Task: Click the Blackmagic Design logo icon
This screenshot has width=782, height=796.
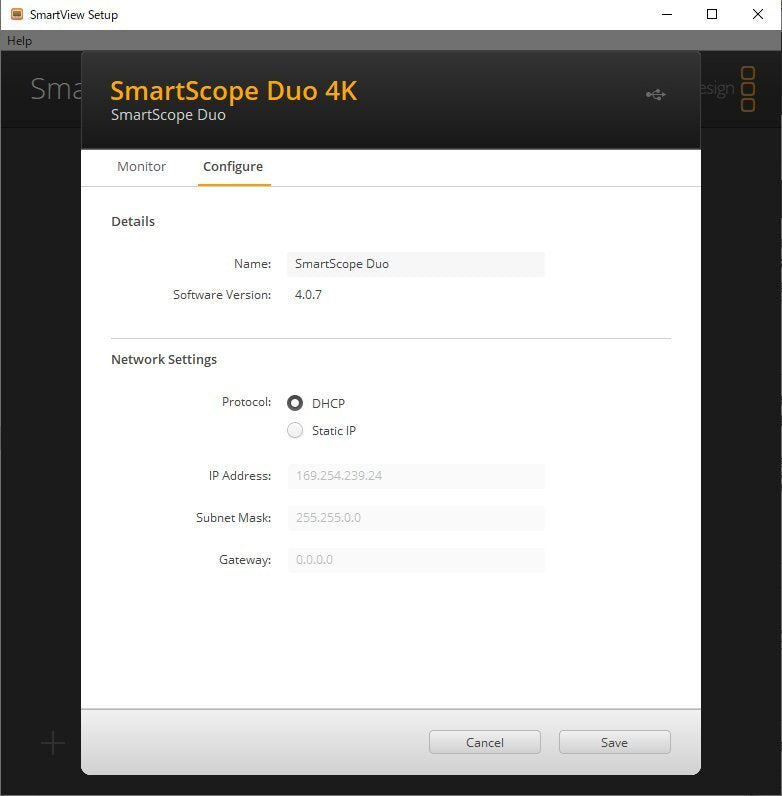Action: point(747,89)
